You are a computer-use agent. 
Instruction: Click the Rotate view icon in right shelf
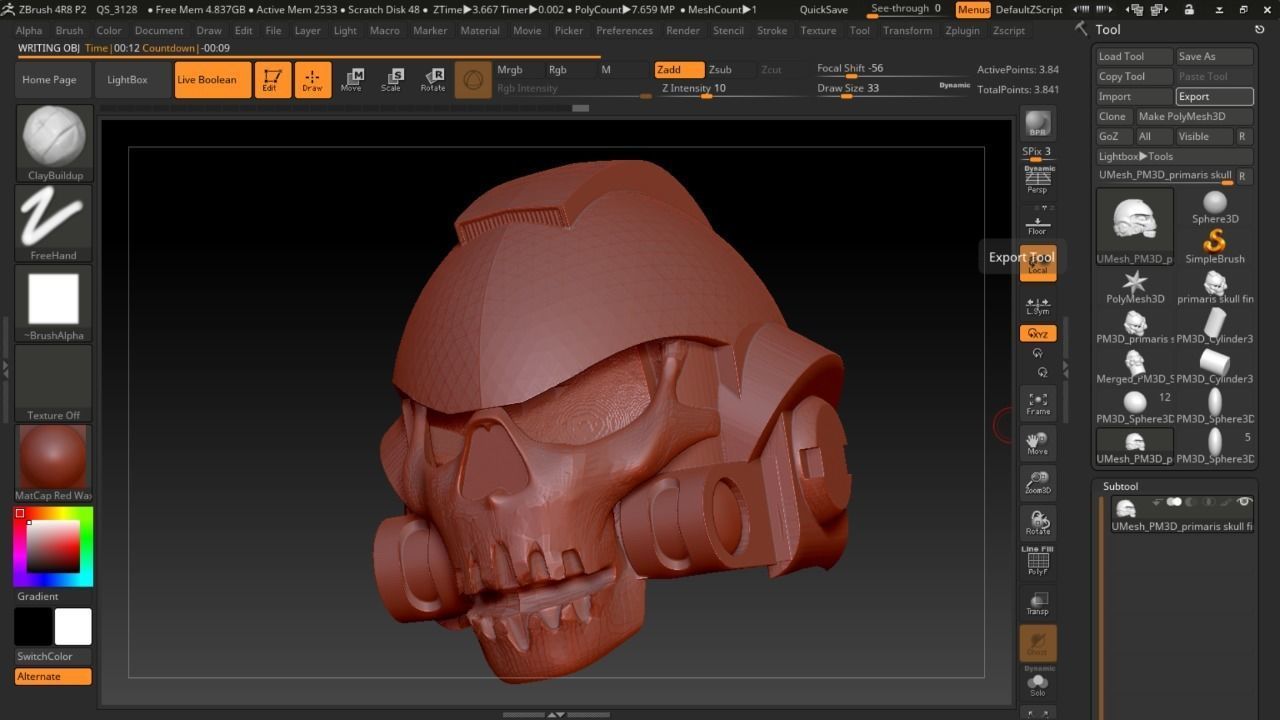[1038, 523]
